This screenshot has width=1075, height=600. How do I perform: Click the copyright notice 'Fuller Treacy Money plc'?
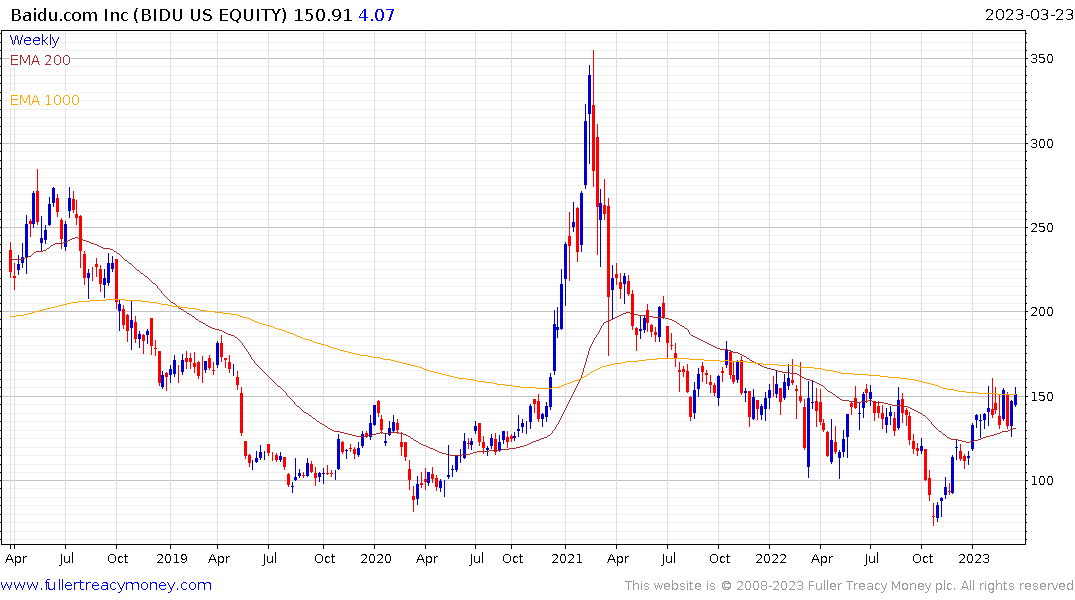tap(882, 586)
